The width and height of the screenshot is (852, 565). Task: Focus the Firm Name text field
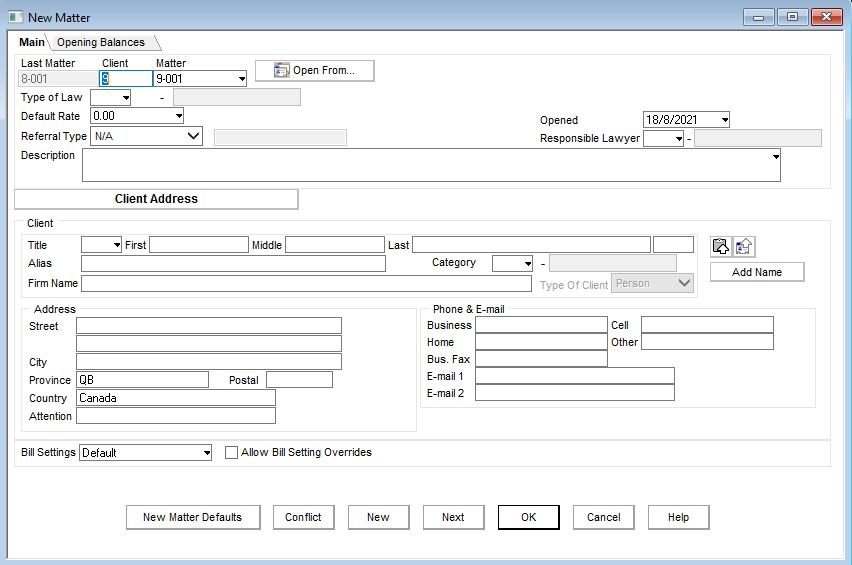pyautogui.click(x=308, y=284)
